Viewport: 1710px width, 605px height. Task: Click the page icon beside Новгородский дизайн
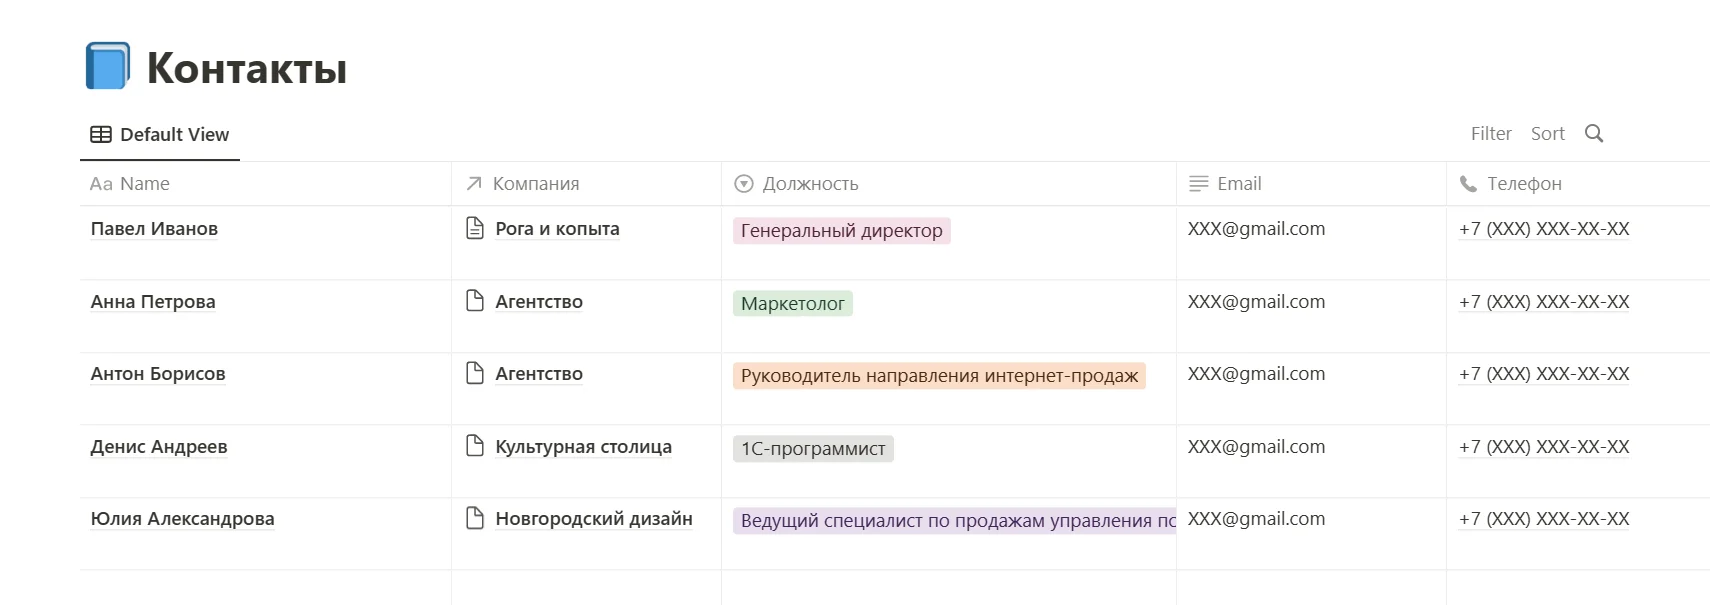[x=475, y=518]
